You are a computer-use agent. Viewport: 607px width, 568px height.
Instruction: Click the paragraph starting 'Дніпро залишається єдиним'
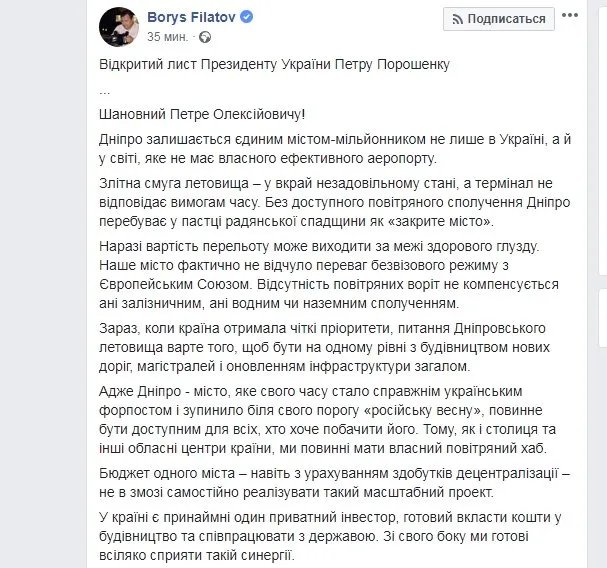tap(320, 146)
